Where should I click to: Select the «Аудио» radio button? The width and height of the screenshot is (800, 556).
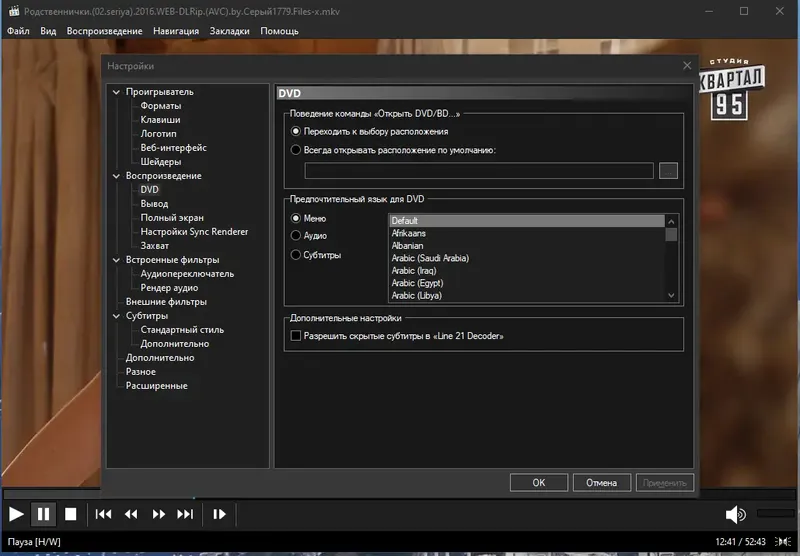coord(296,236)
